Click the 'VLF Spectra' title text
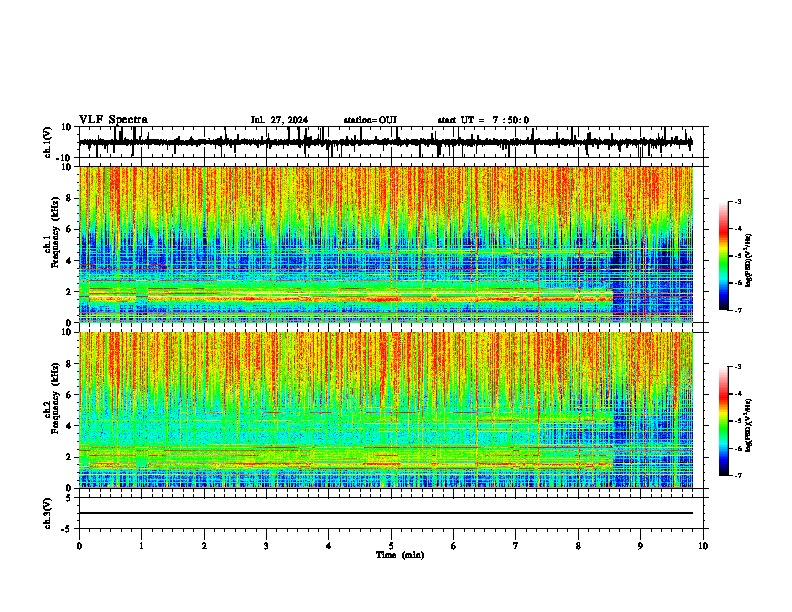The width and height of the screenshot is (792, 612). 113,120
